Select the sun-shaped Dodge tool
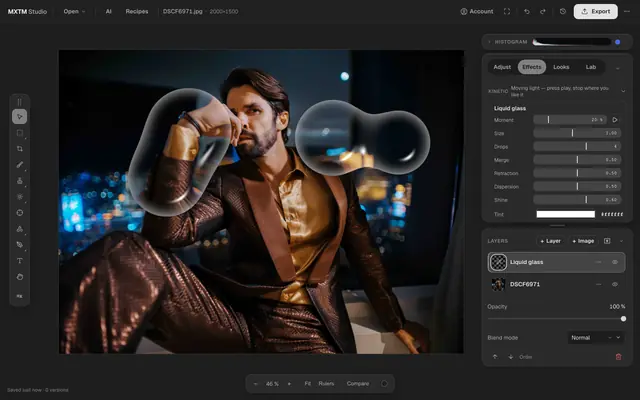Screen dimensions: 640x400 tap(20, 196)
